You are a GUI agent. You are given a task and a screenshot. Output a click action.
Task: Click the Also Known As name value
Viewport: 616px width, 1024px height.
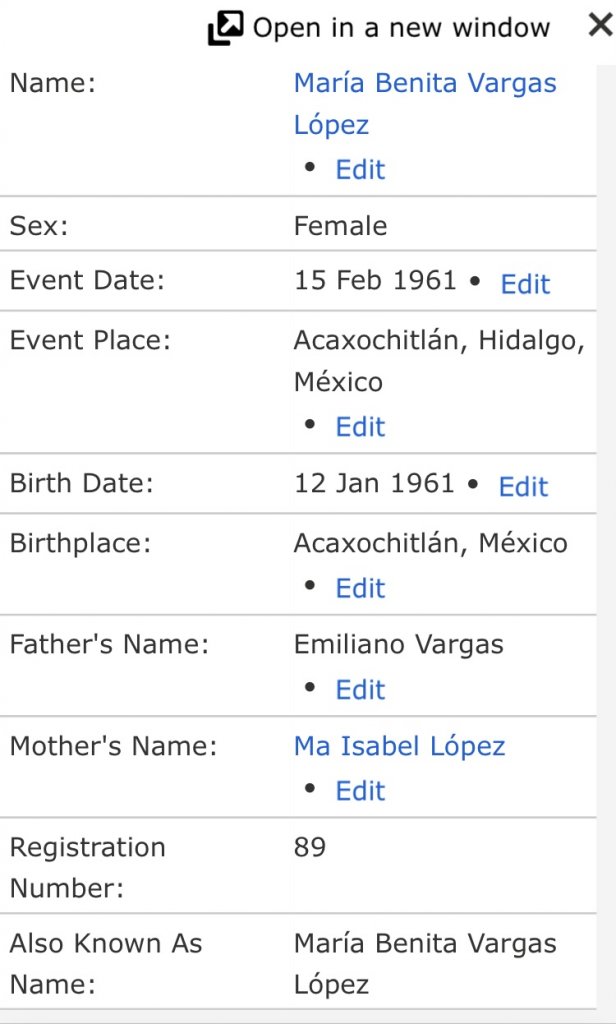[424, 944]
